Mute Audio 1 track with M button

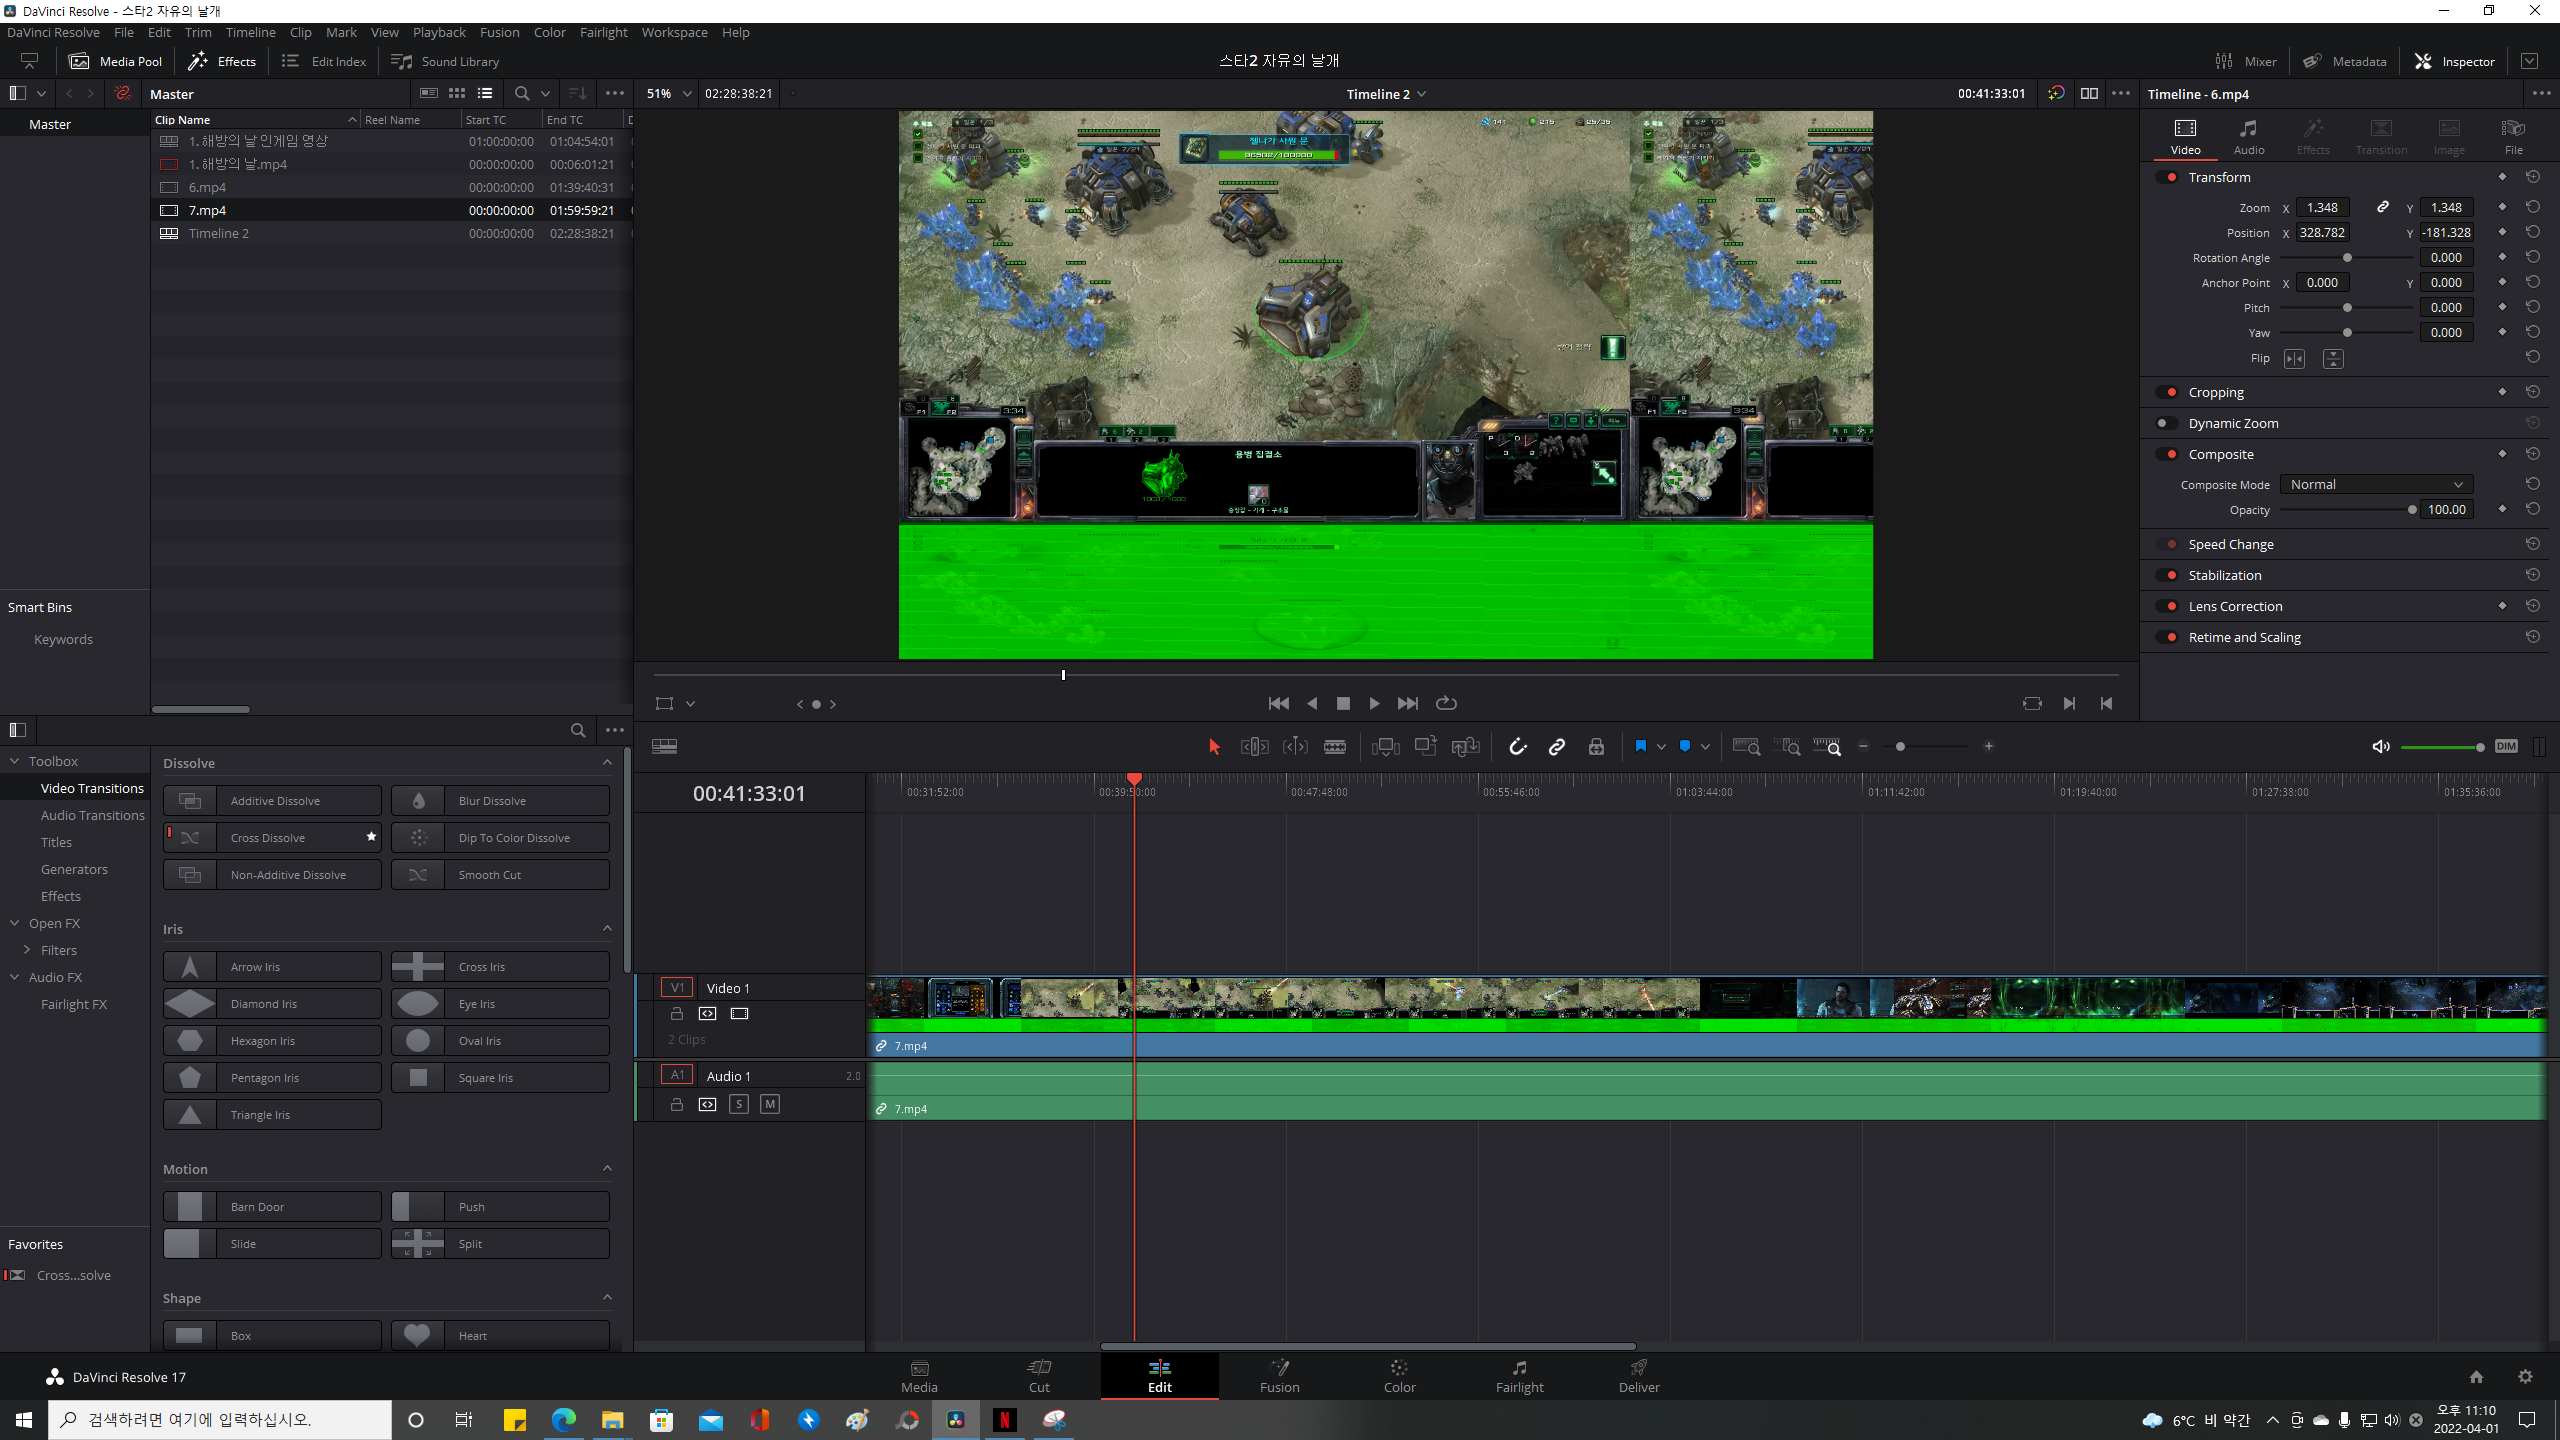[770, 1105]
